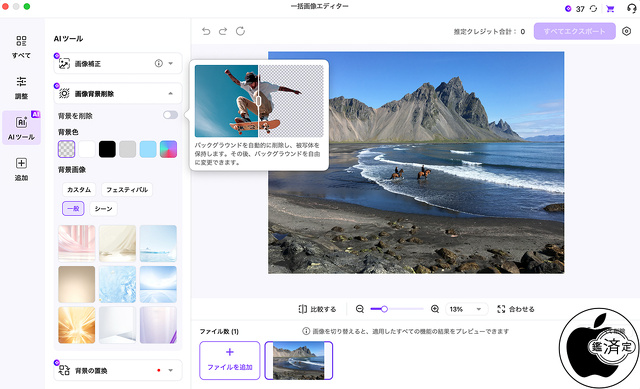Open the gradient custom color swatch
640x389 pixels.
(169, 149)
